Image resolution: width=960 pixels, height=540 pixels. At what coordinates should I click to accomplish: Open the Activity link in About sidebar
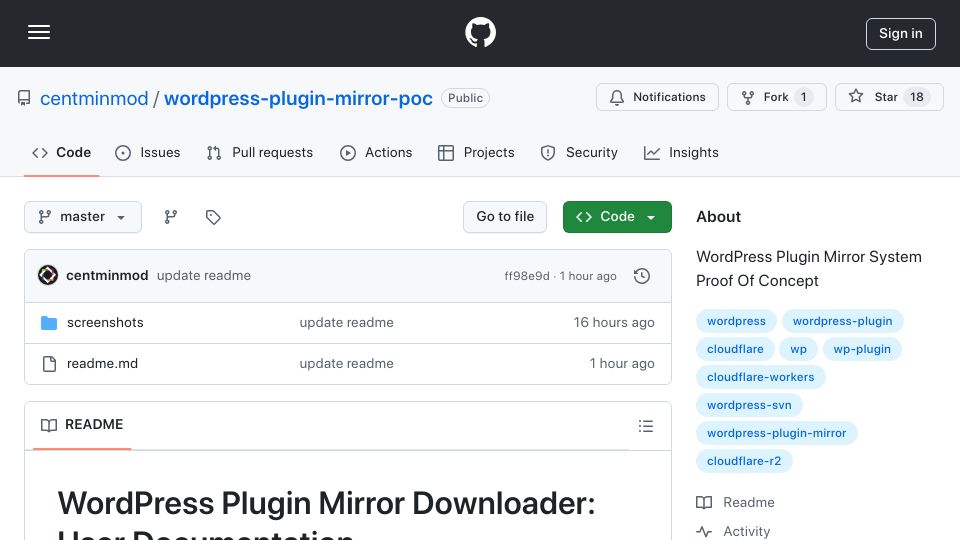(733, 531)
